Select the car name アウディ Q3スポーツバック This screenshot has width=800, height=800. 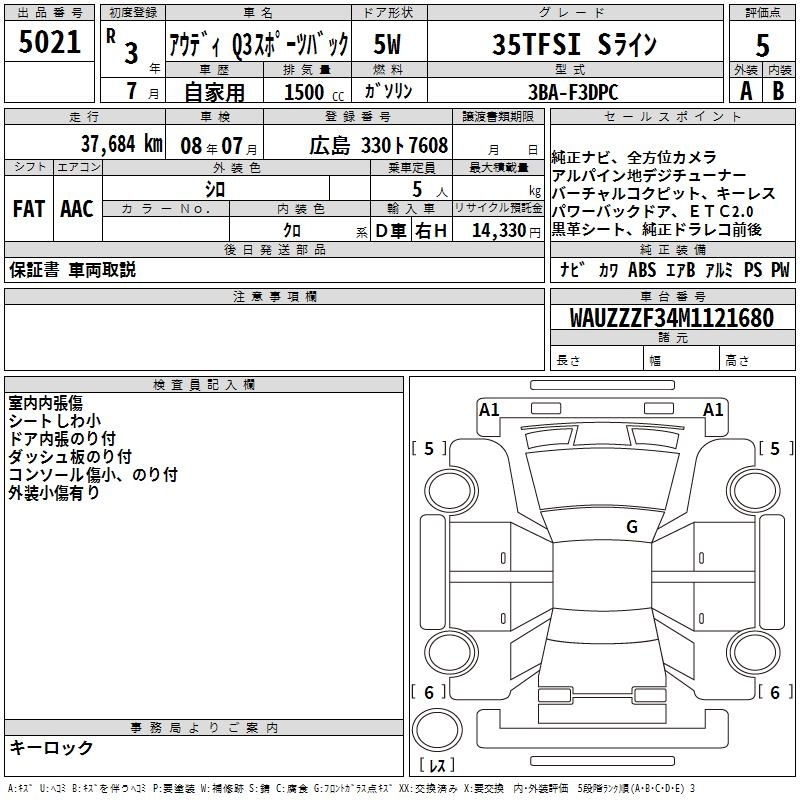259,44
